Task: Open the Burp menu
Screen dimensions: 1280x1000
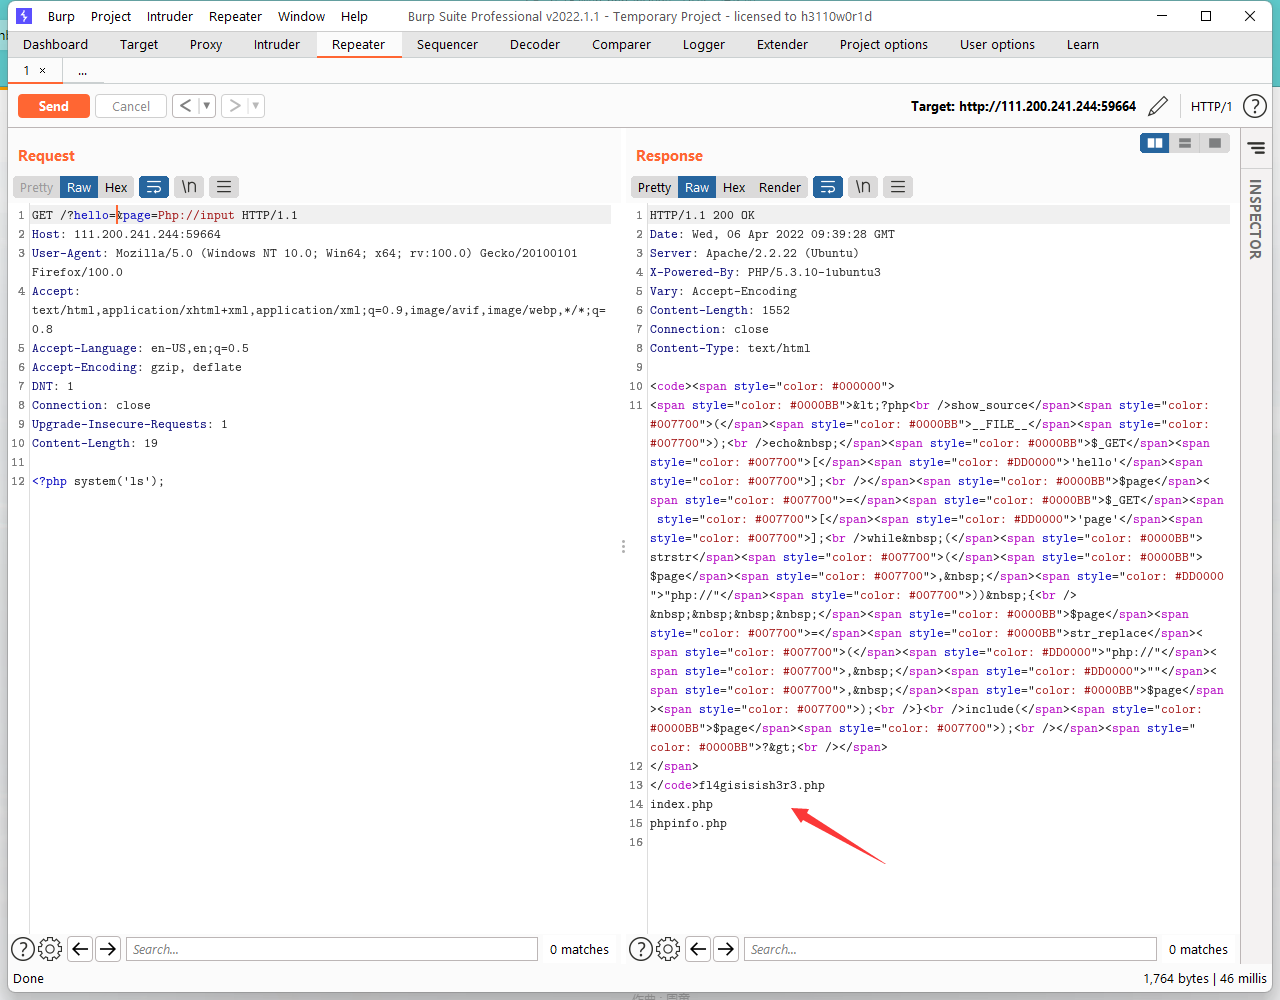Action: 61,16
